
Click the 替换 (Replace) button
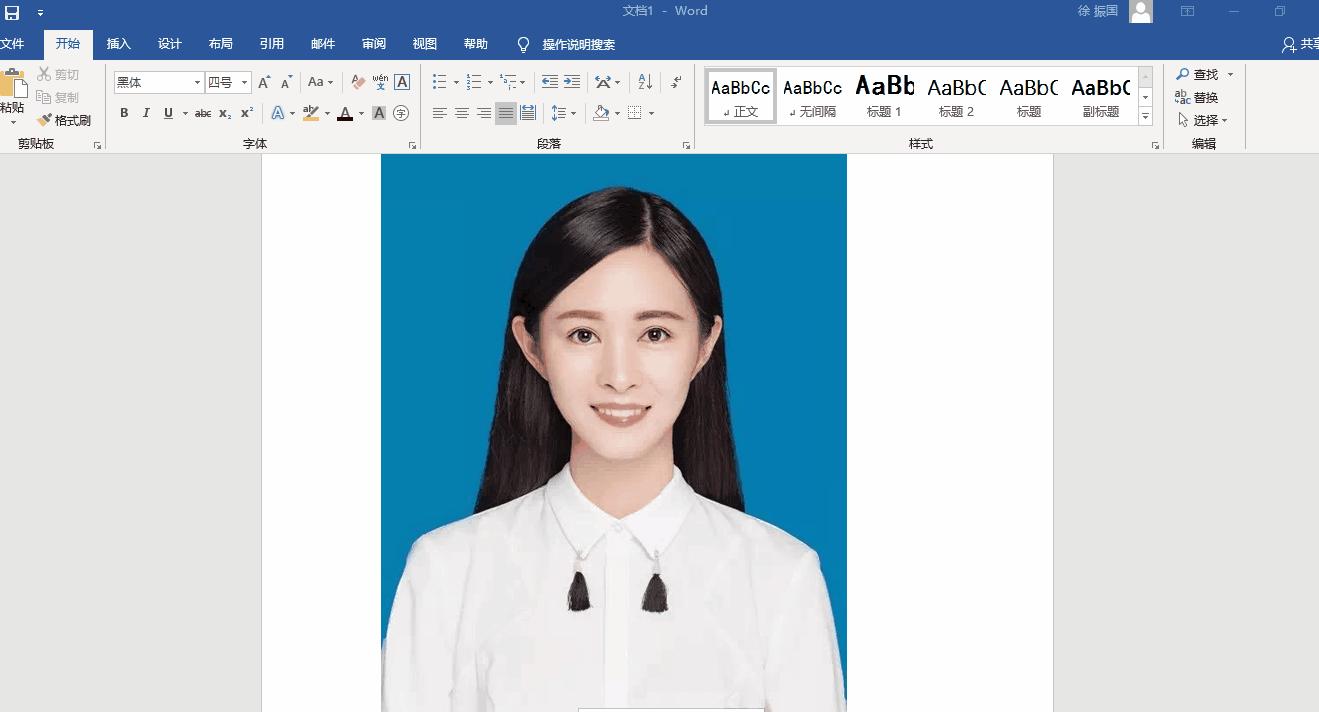pyautogui.click(x=1203, y=97)
